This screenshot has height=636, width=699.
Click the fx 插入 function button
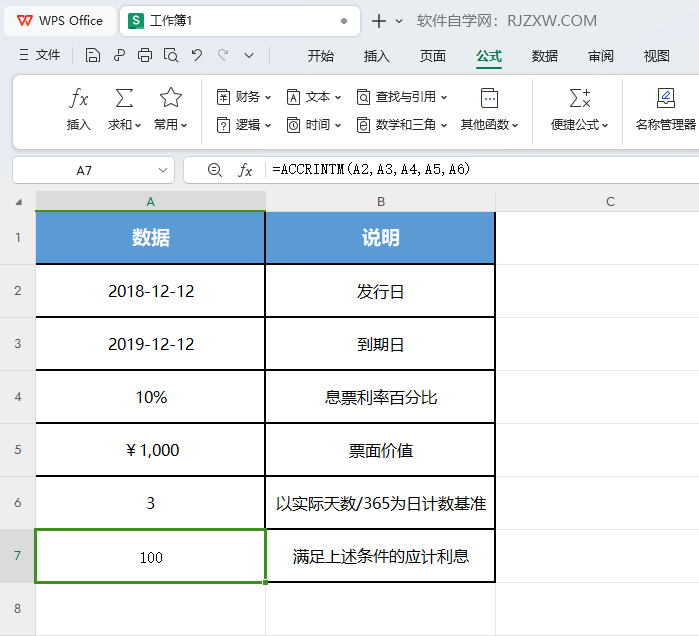tap(78, 109)
